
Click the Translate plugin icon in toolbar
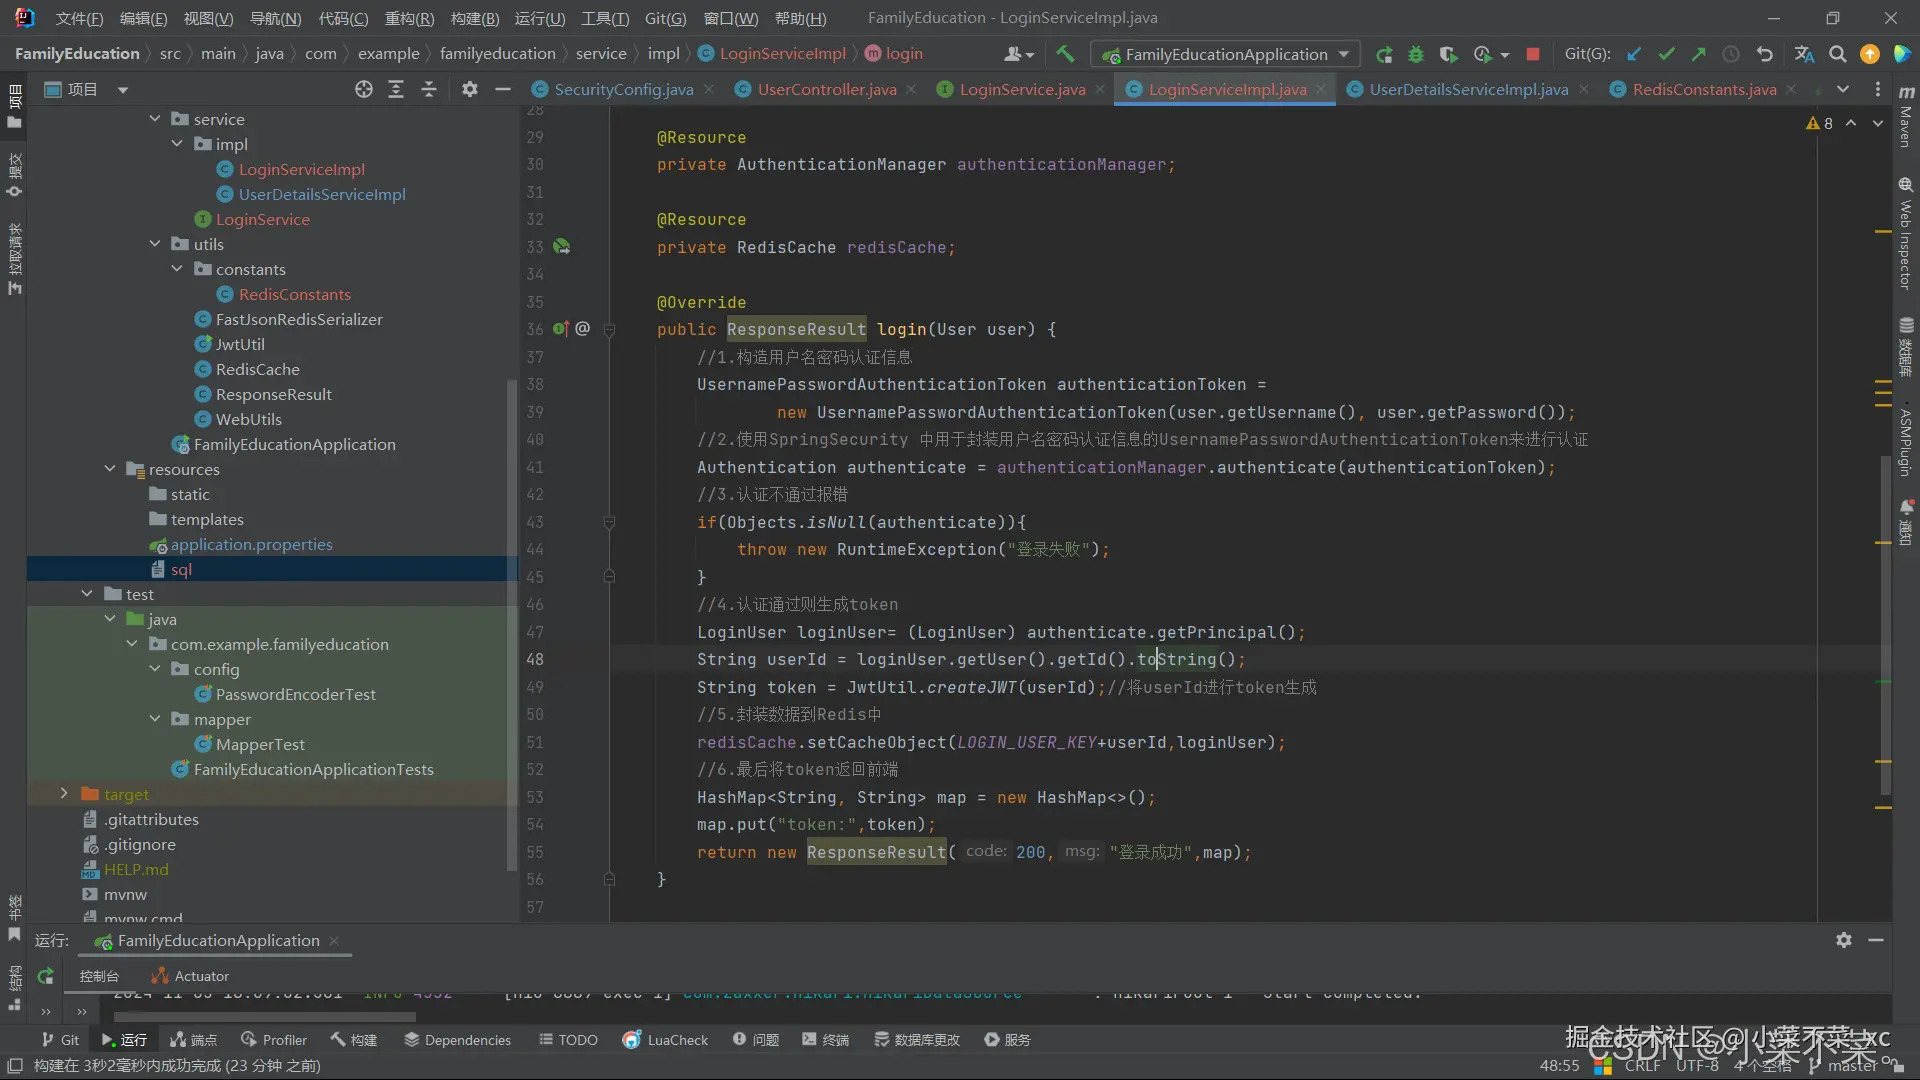pyautogui.click(x=1804, y=54)
